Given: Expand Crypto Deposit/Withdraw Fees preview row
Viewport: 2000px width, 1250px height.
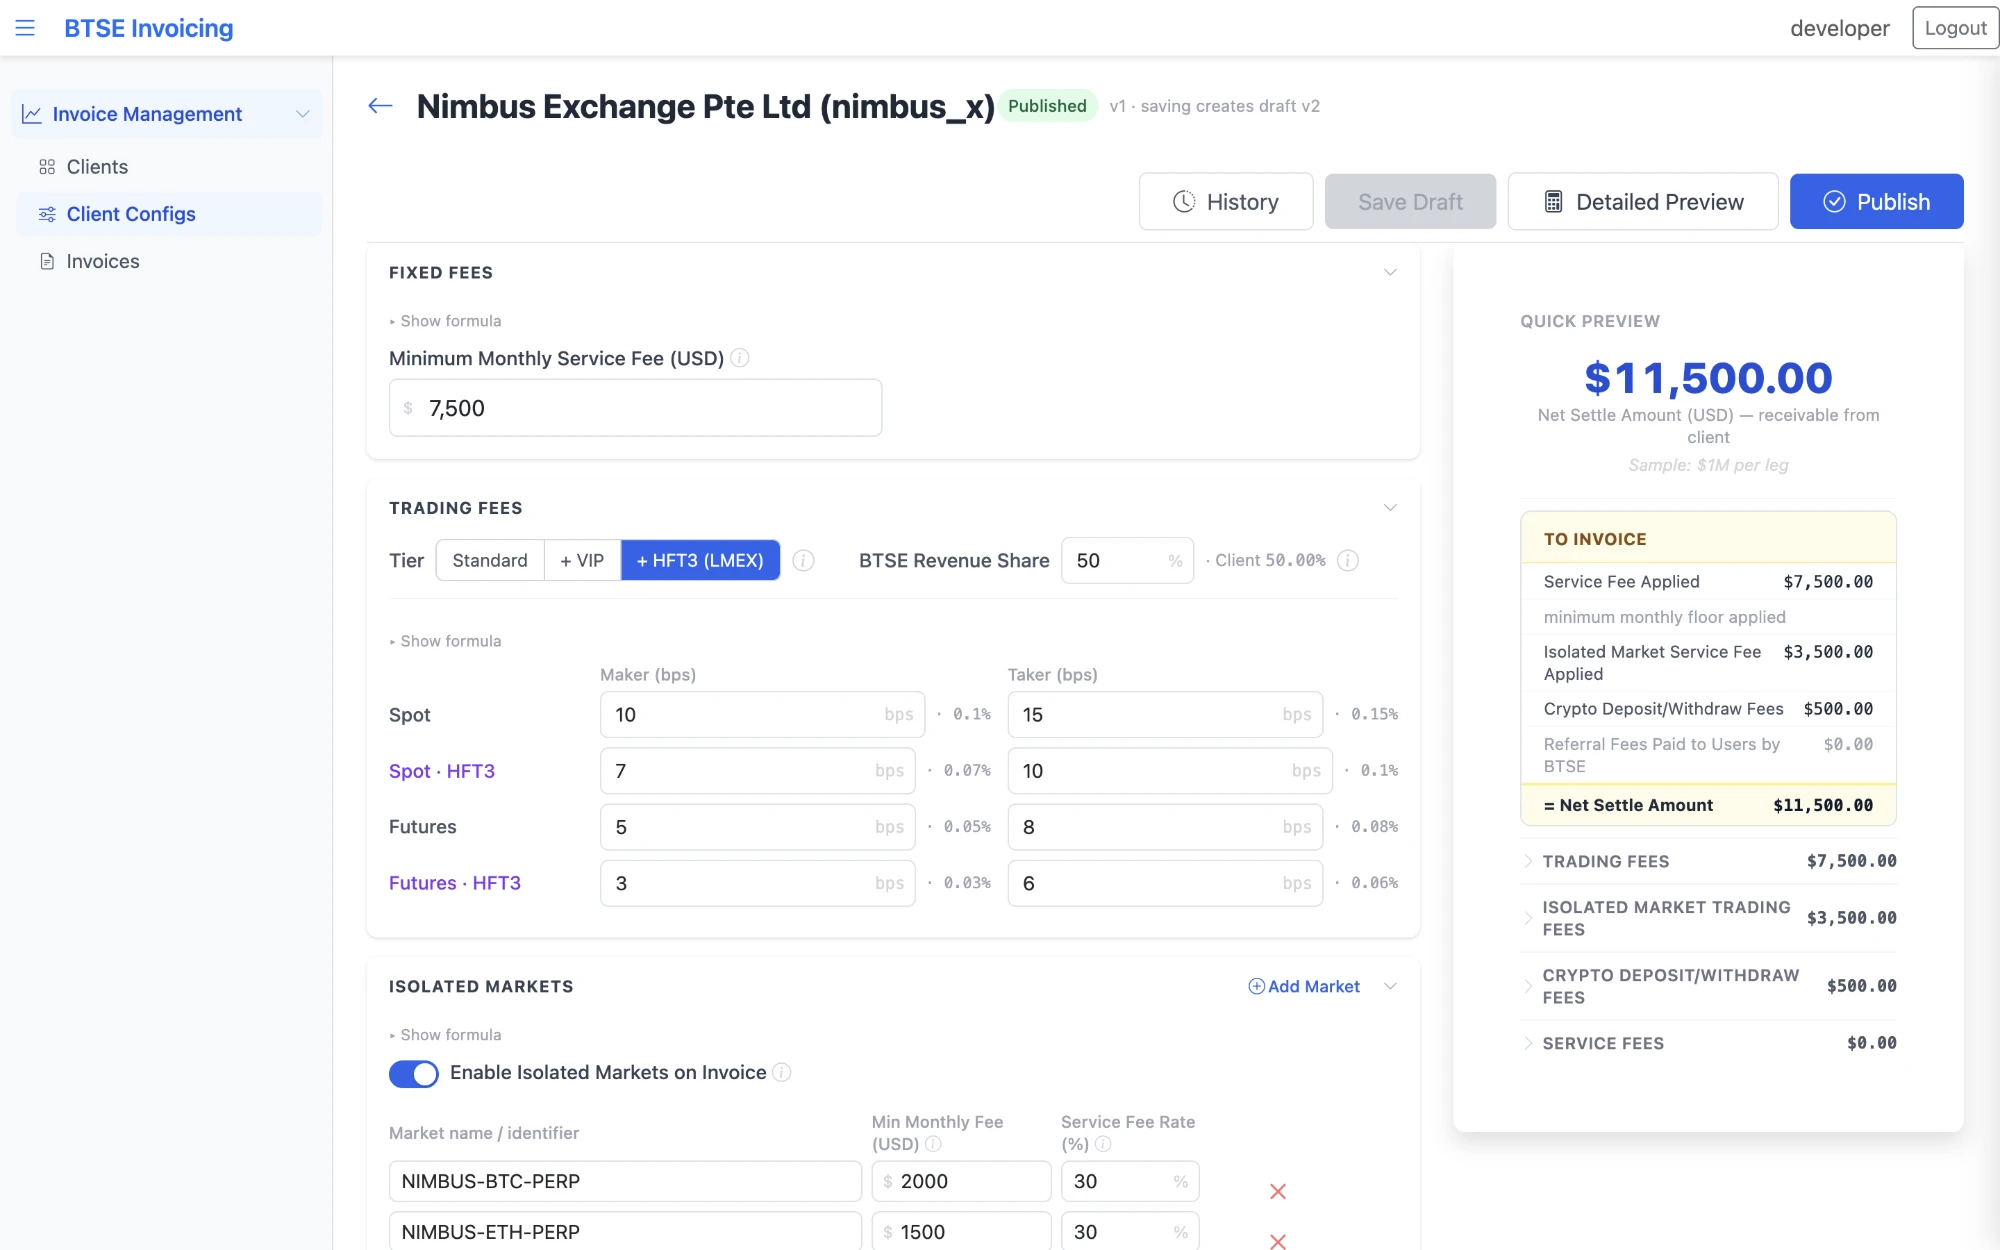Looking at the screenshot, I should coord(1708,986).
